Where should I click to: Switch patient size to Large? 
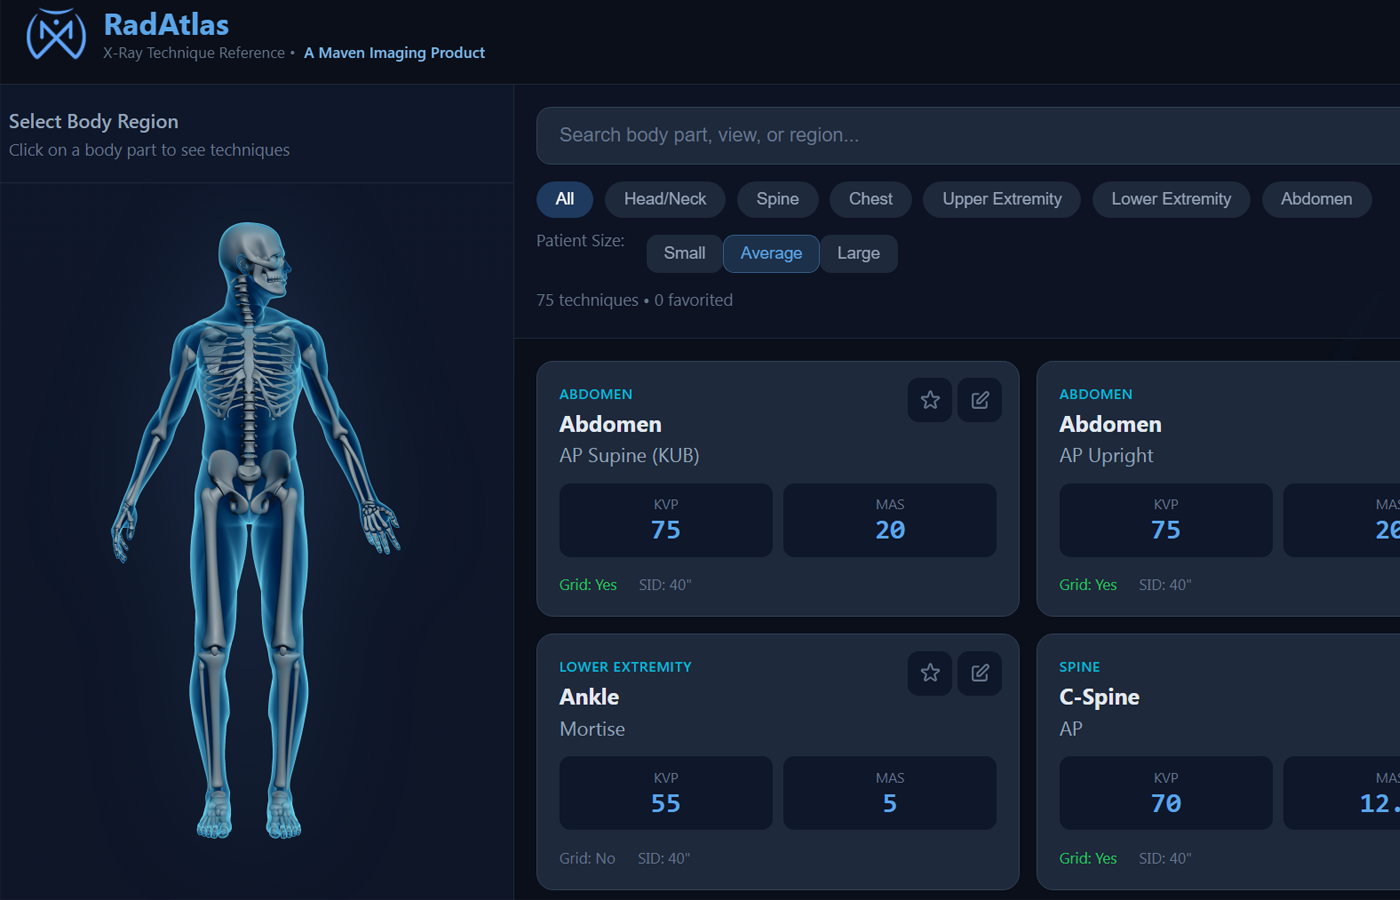pyautogui.click(x=858, y=253)
